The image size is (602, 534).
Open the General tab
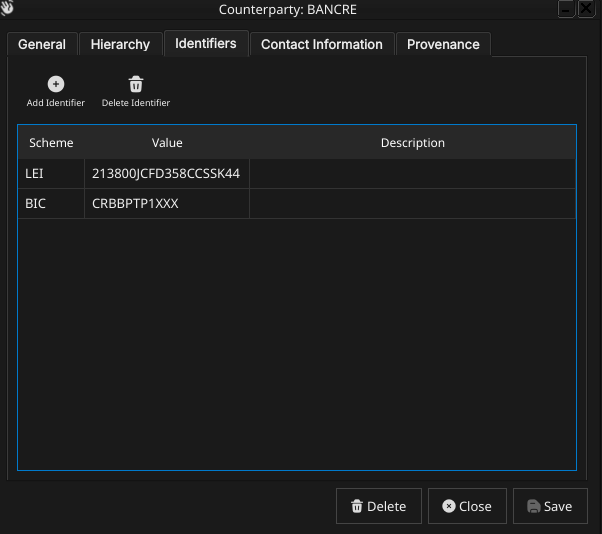point(42,44)
